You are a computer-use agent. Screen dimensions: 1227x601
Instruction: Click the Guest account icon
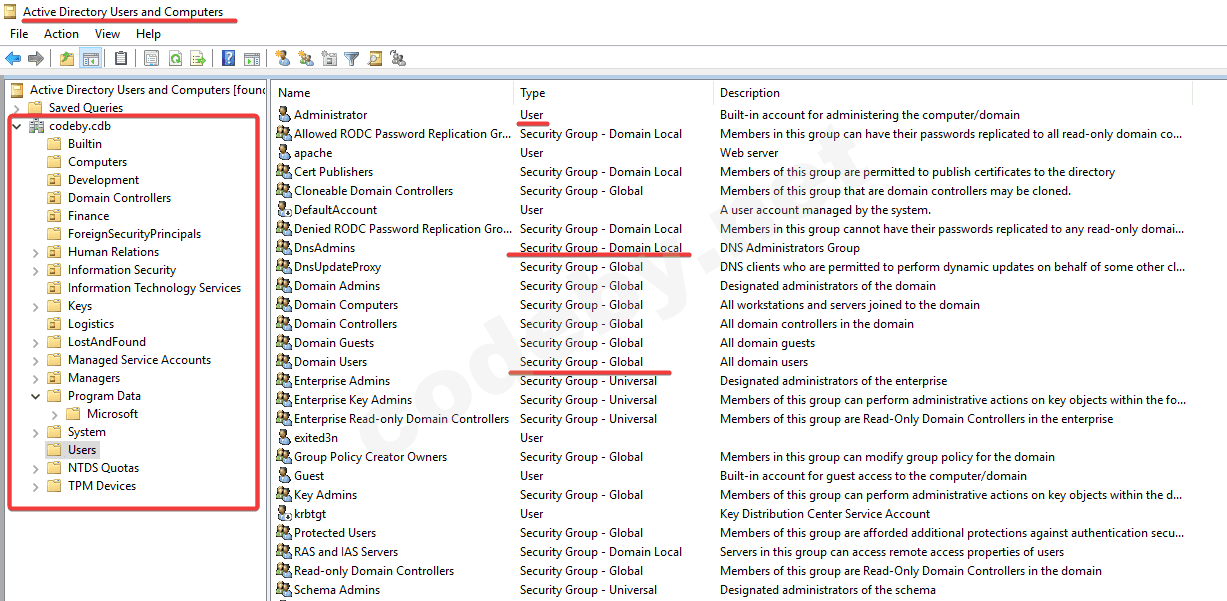pos(284,476)
